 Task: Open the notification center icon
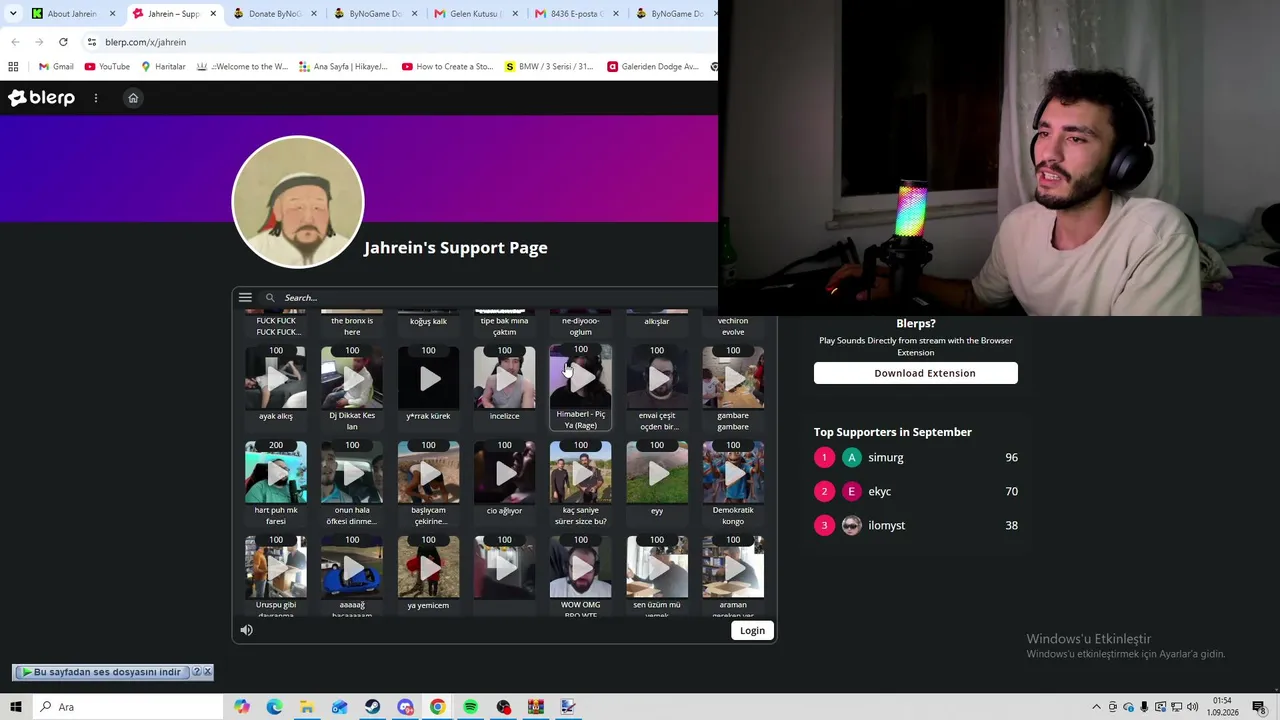click(x=1259, y=707)
